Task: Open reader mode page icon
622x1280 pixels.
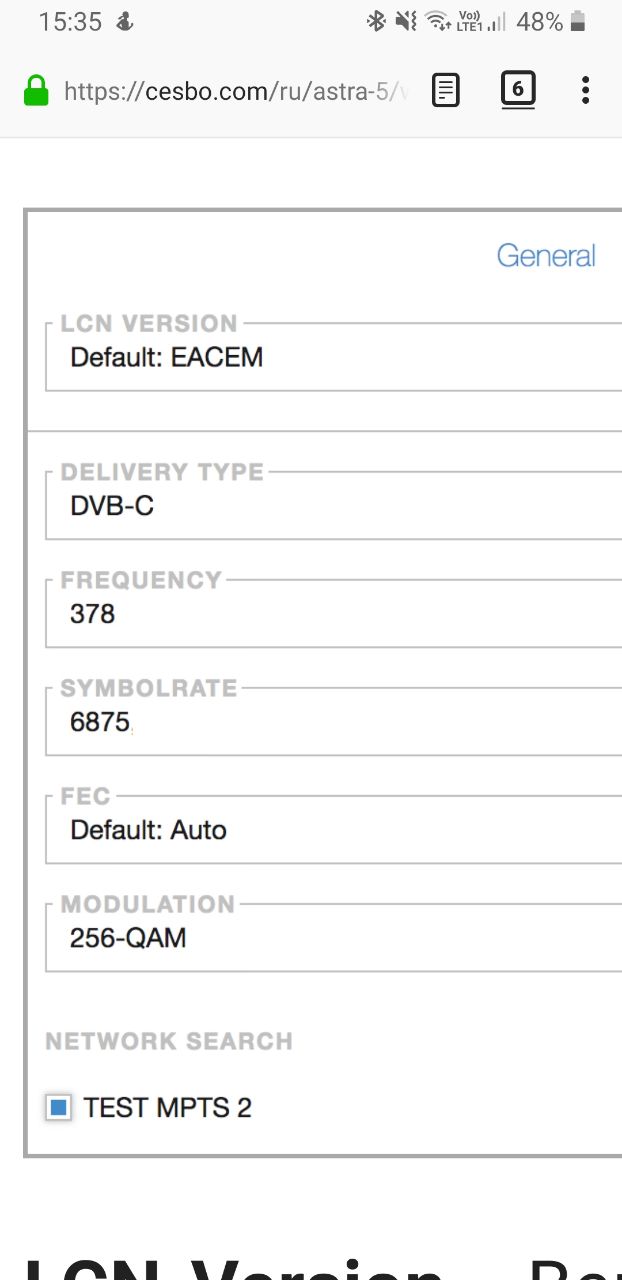Action: pyautogui.click(x=446, y=92)
